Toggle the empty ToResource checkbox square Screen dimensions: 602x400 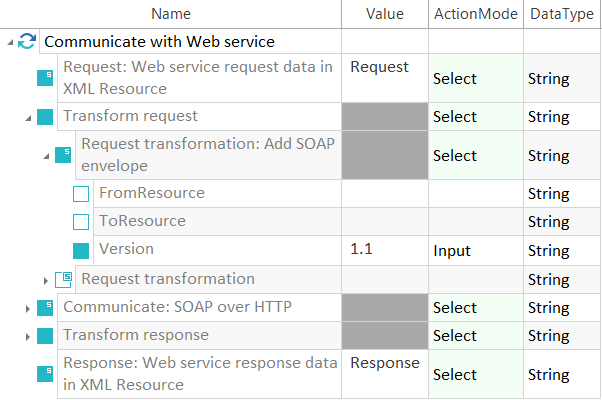point(81,222)
